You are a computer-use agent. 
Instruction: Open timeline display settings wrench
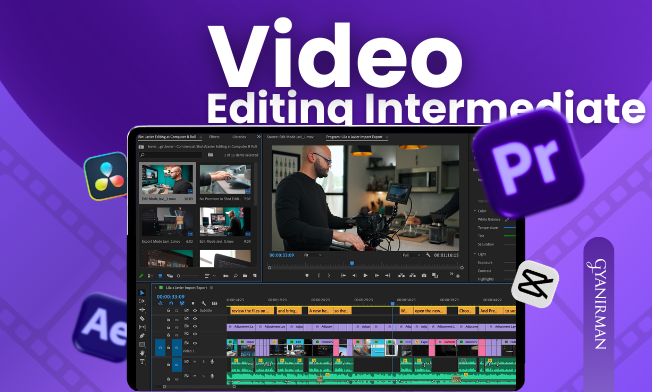[x=204, y=303]
